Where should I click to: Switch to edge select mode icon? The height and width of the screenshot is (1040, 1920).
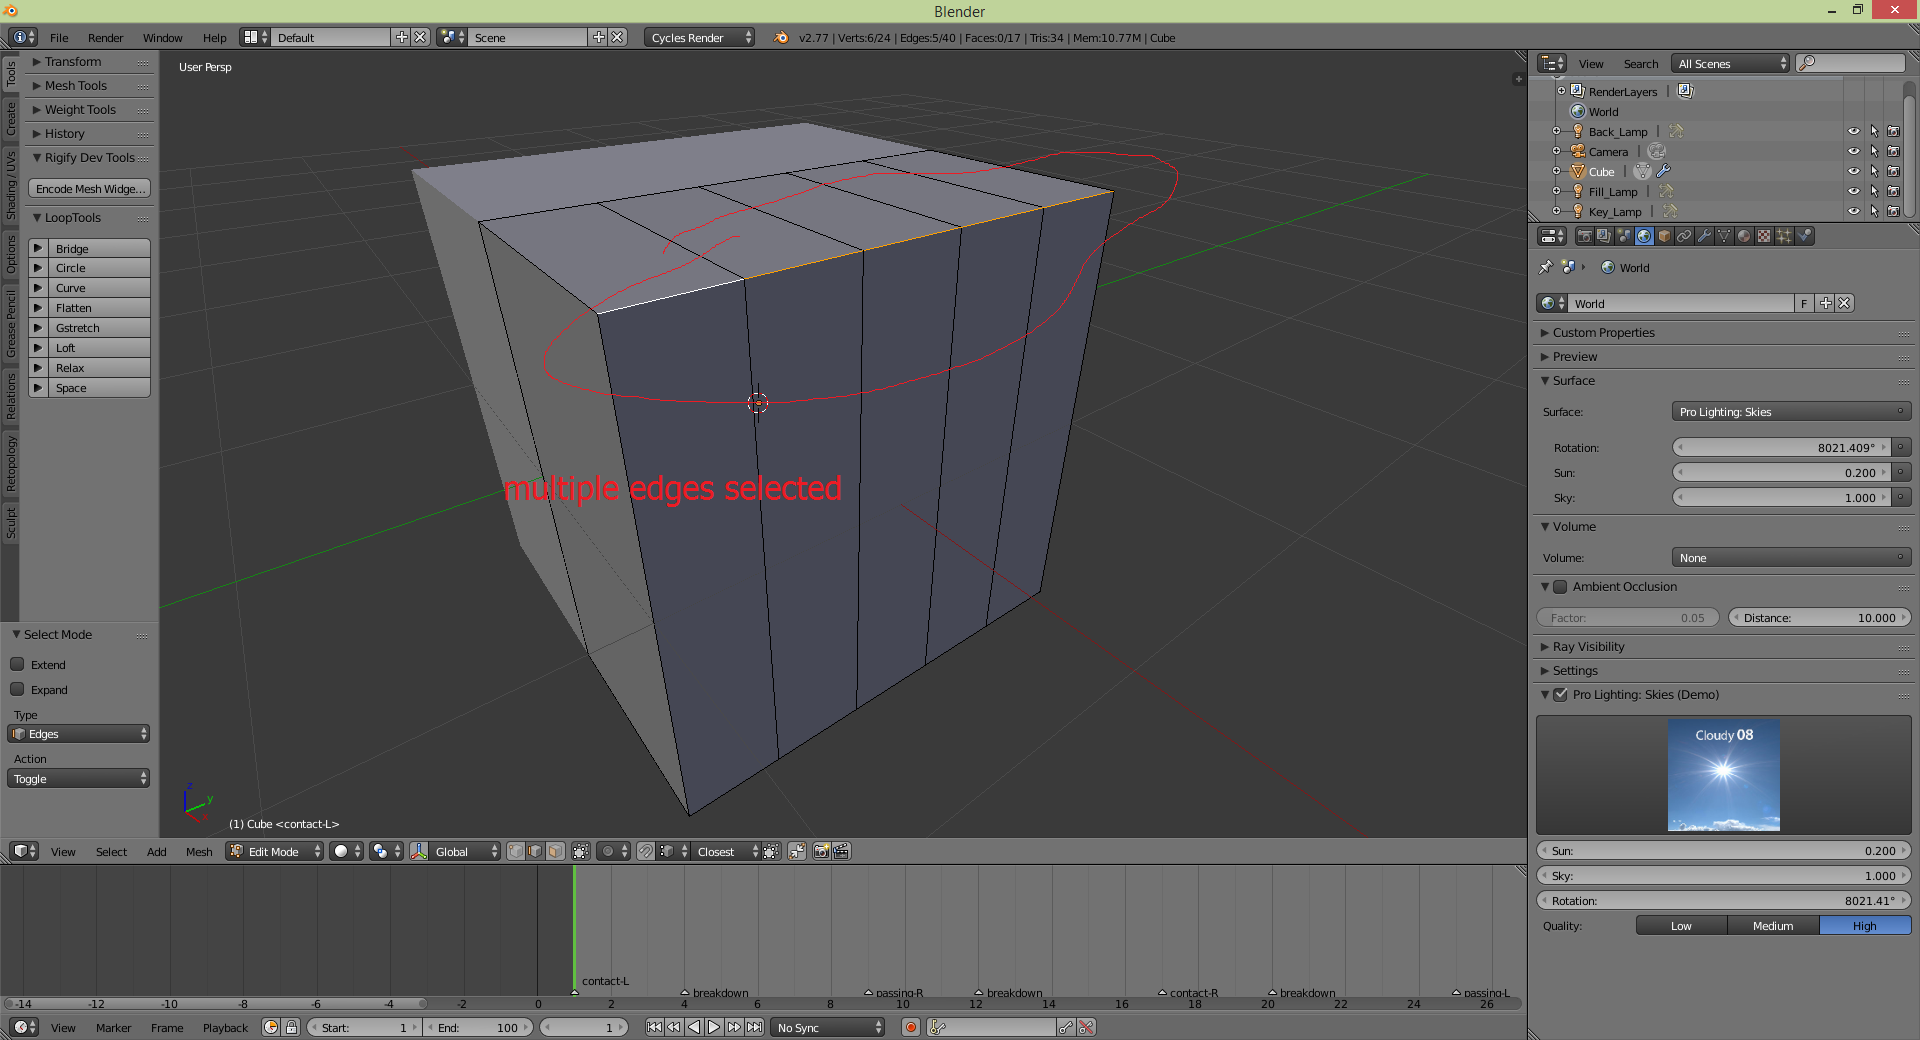coord(535,851)
